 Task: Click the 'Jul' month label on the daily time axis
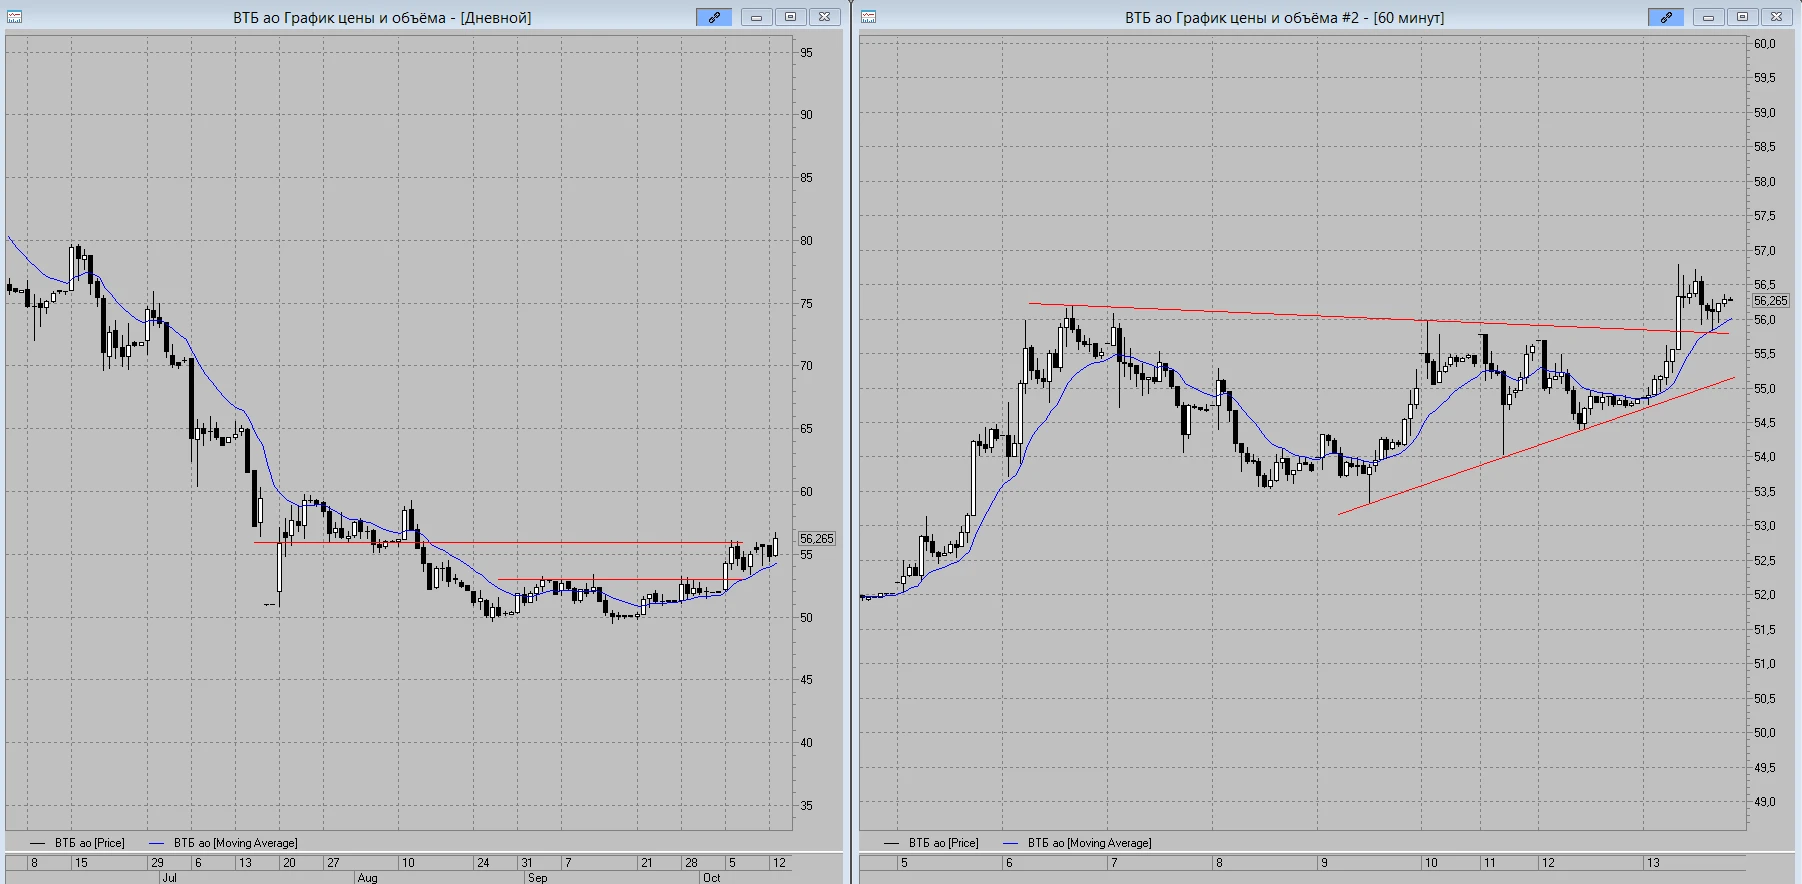[169, 878]
